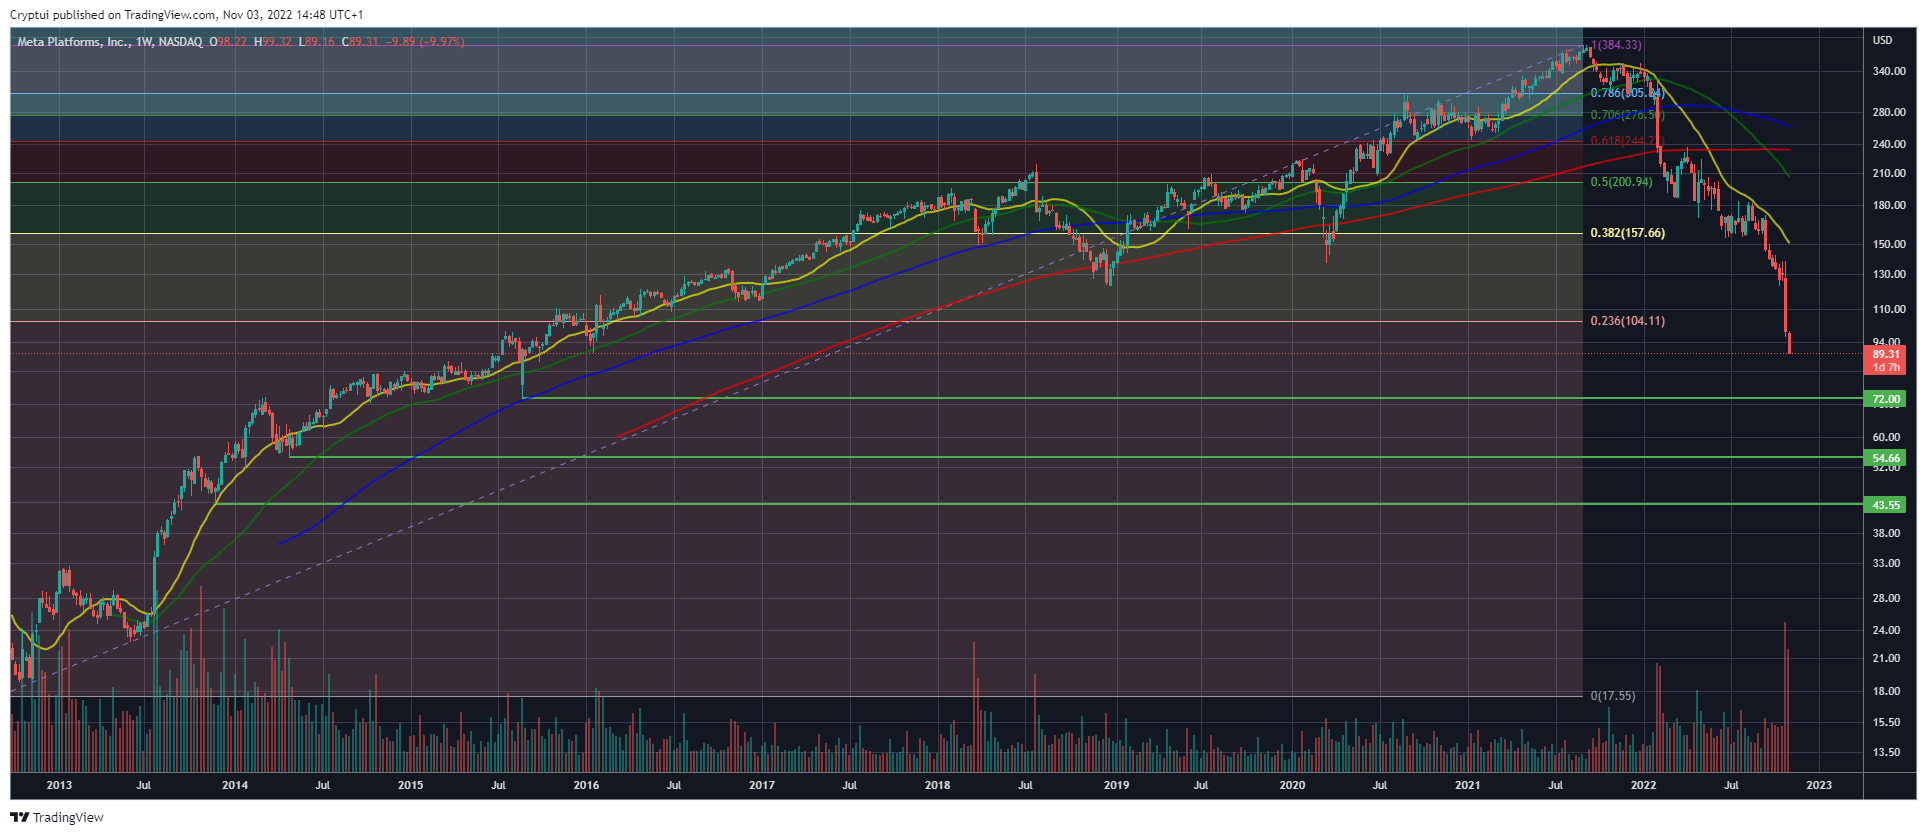Click the L89.16 low value

tap(317, 42)
